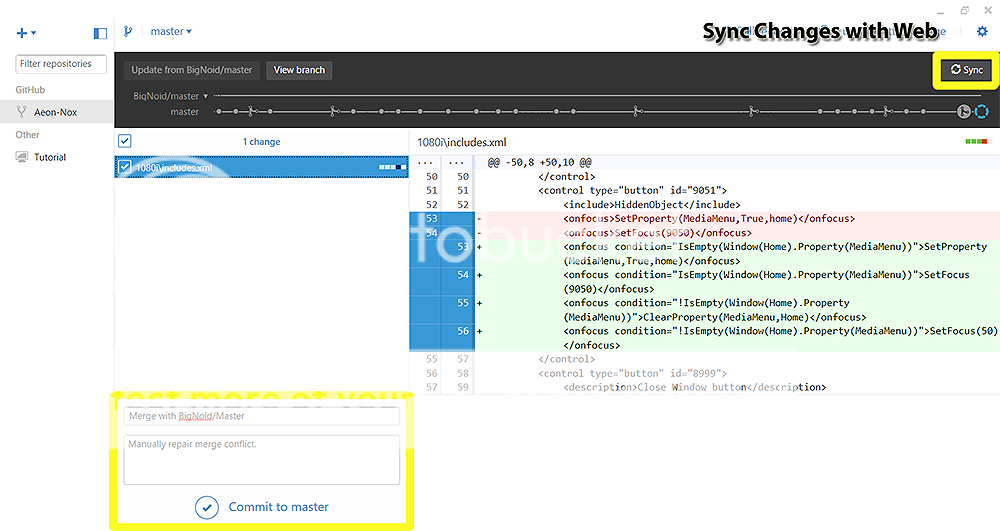Select added line 53 in the diff
Screen dimensions: 1000x531
462,247
